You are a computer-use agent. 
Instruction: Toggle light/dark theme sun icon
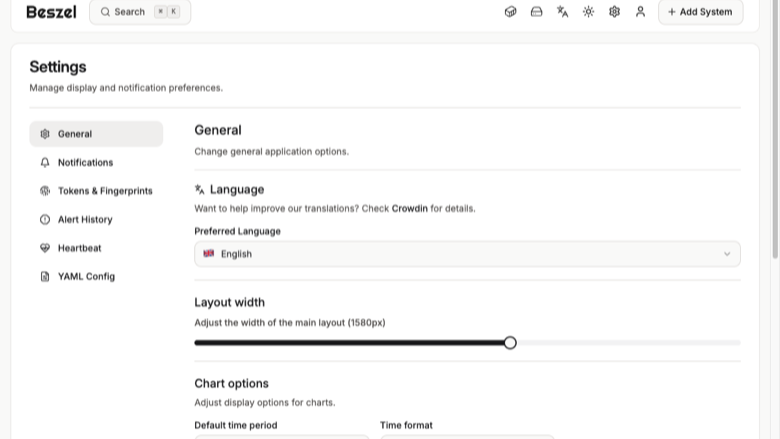point(588,11)
